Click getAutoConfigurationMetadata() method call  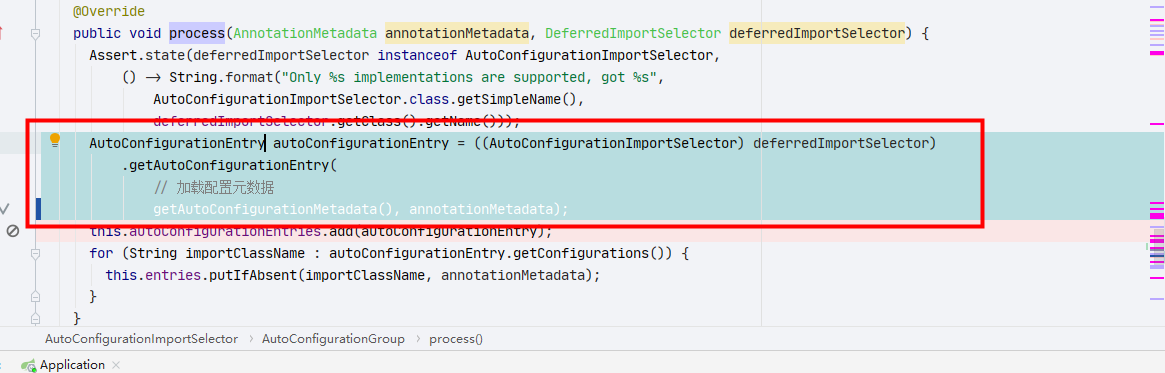coord(277,210)
